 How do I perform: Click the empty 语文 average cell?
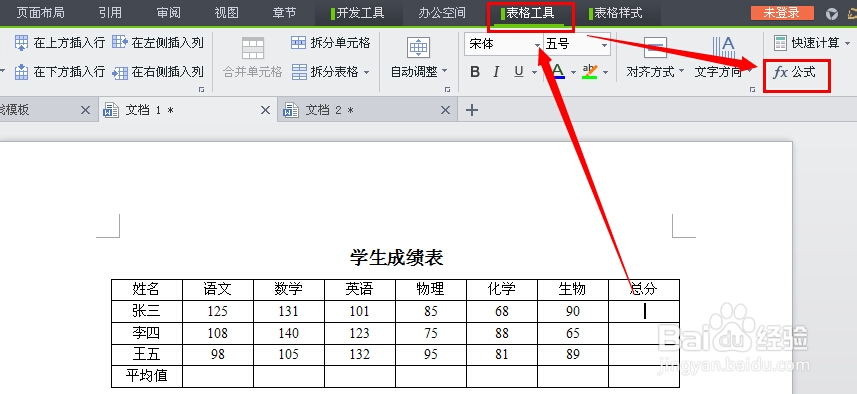(218, 376)
